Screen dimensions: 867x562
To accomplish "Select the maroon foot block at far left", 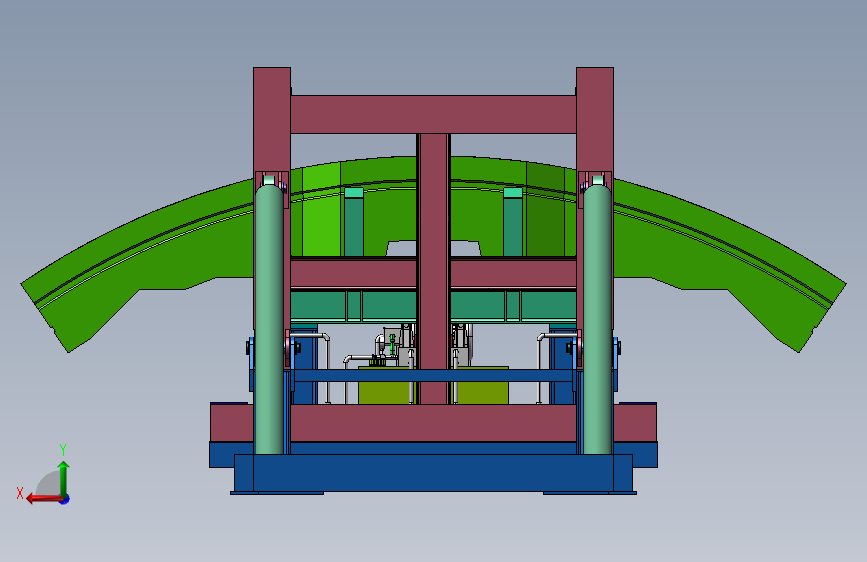I will 232,423.
